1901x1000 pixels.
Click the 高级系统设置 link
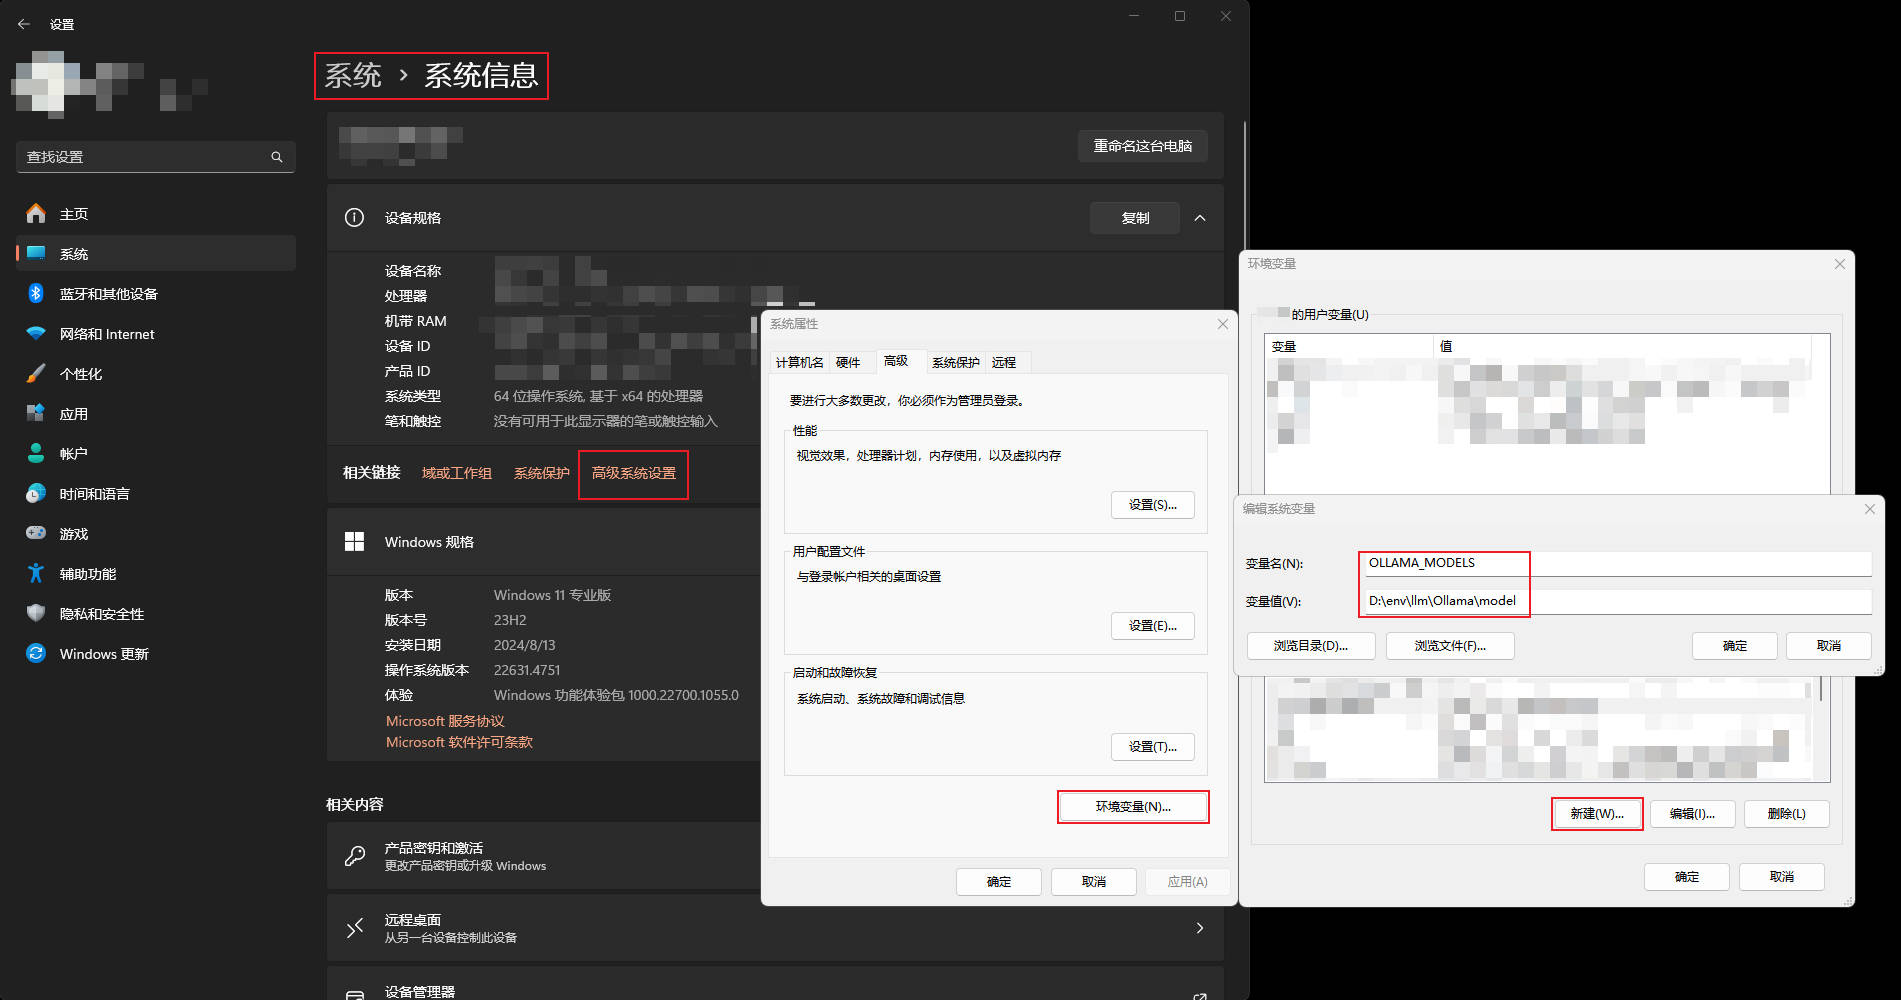point(633,473)
